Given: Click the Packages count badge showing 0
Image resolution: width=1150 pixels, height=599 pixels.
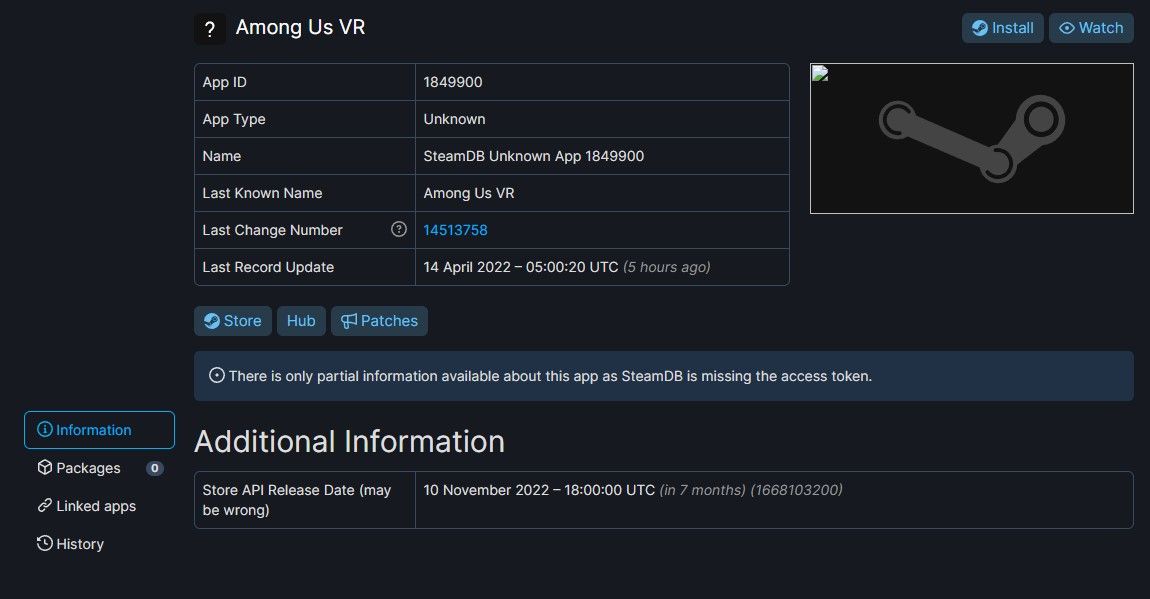Looking at the screenshot, I should [154, 468].
